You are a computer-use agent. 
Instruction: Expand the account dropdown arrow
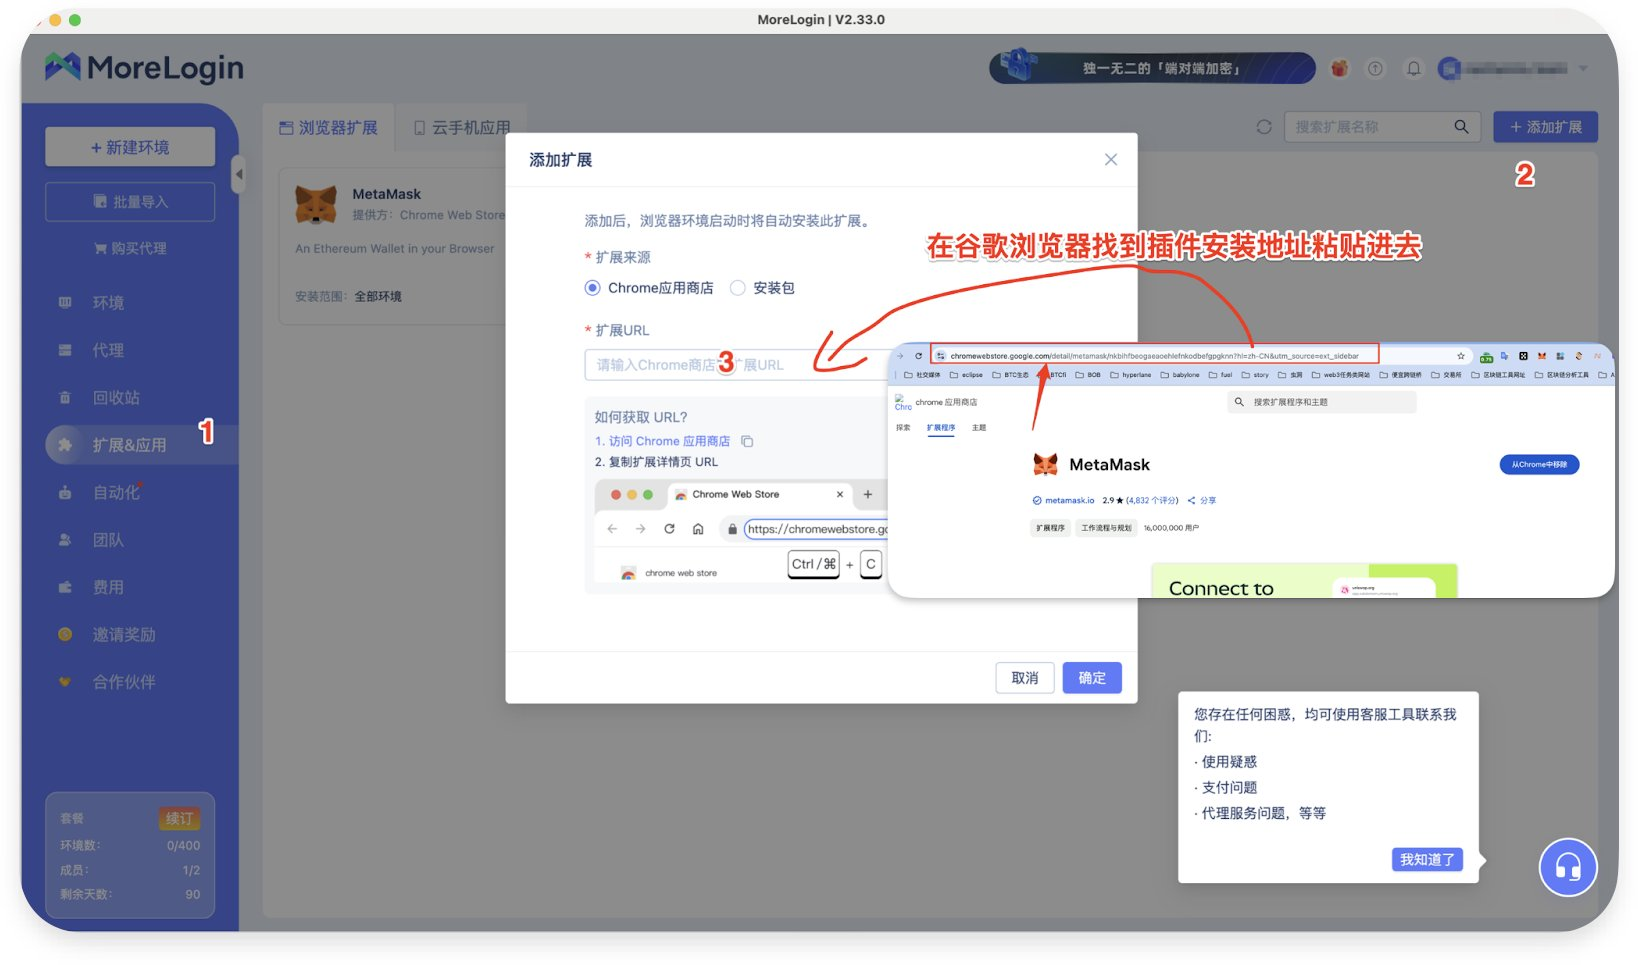[1583, 68]
